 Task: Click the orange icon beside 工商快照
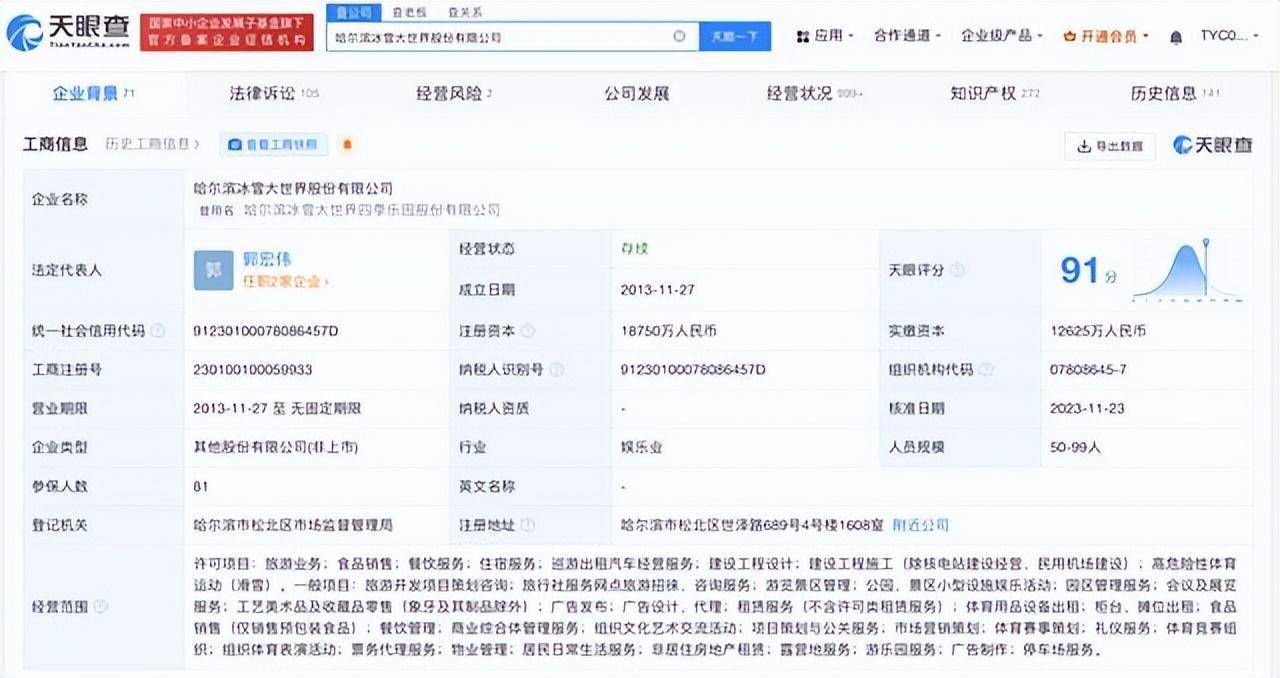tap(347, 144)
